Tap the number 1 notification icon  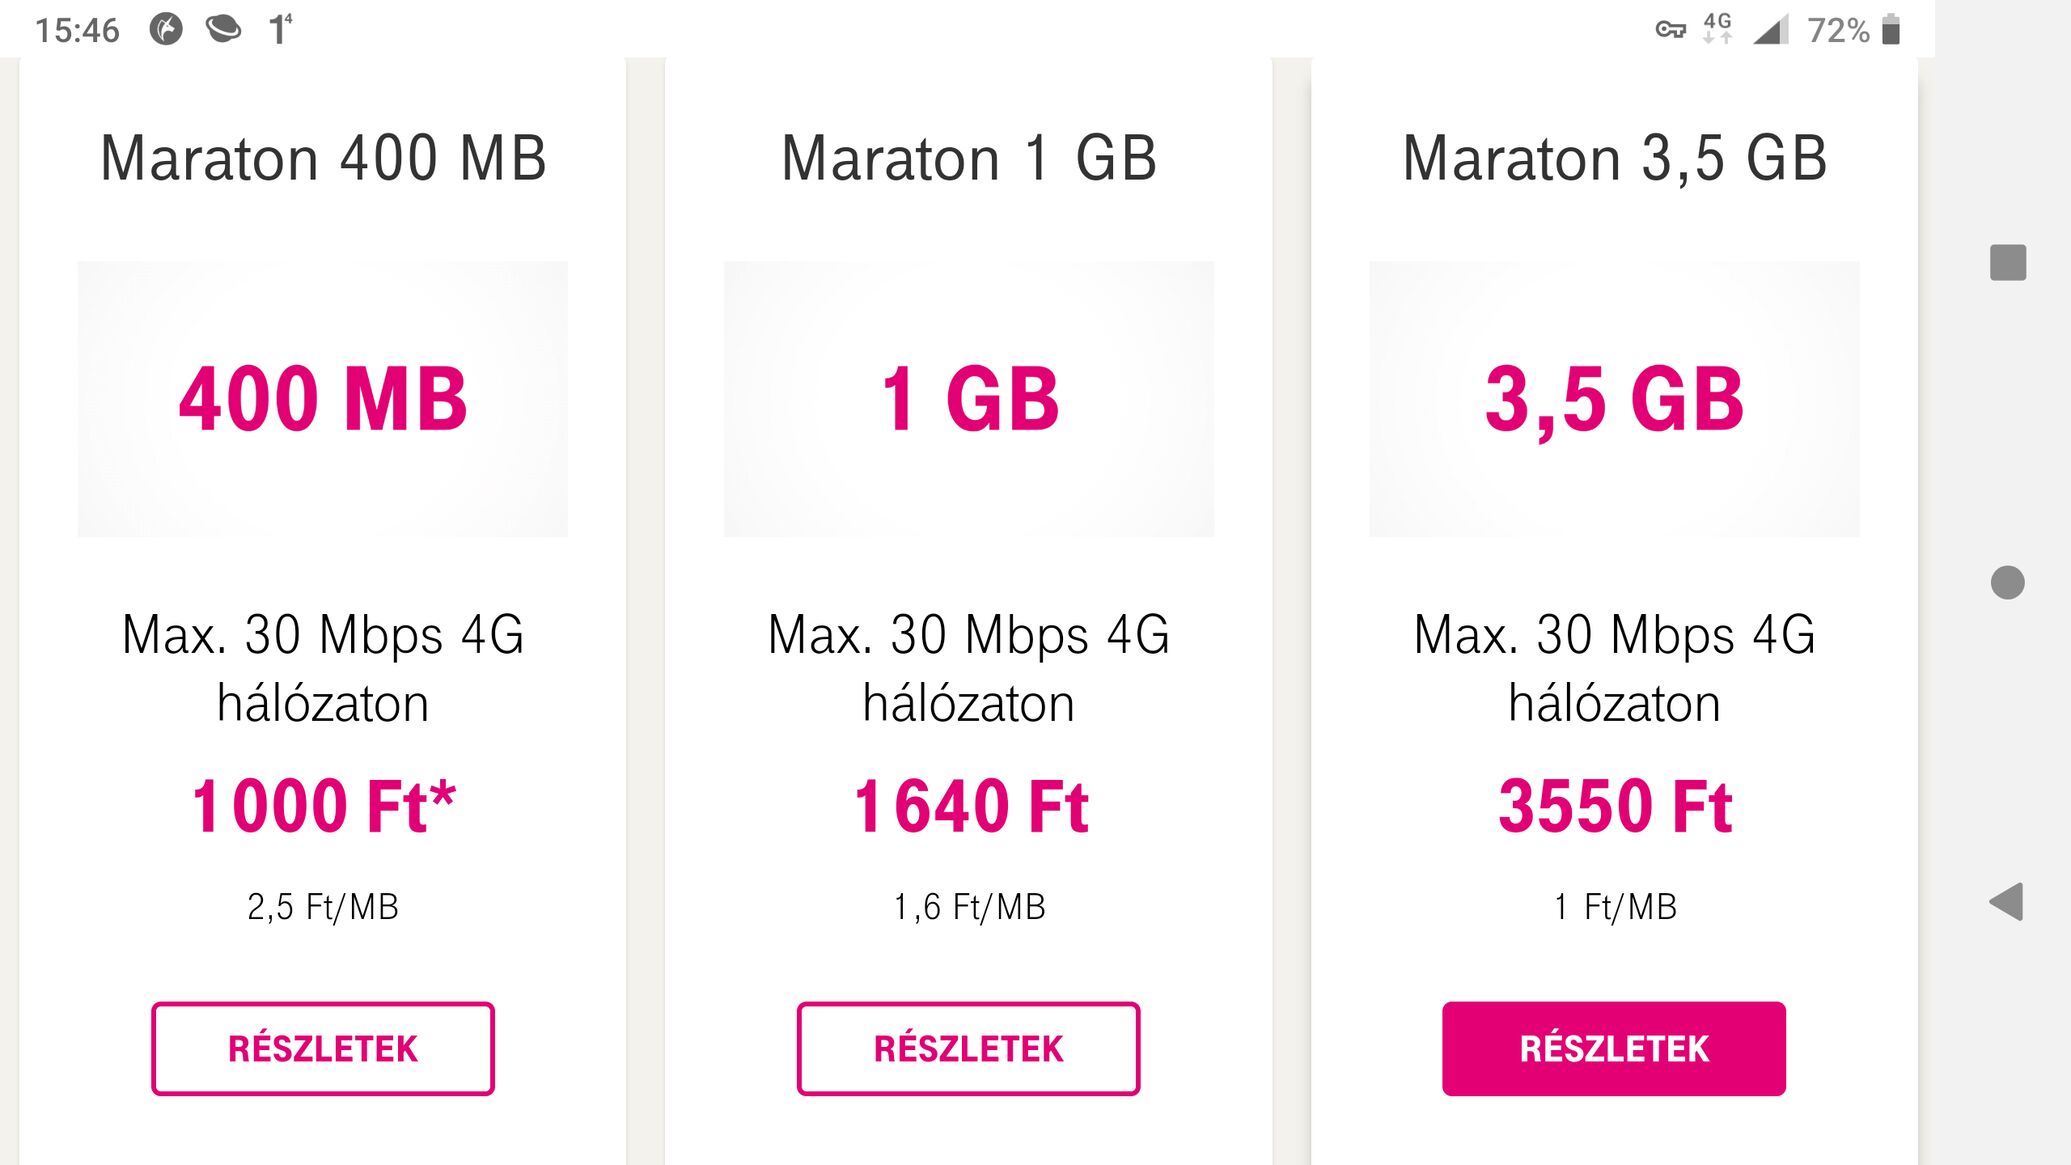pos(280,29)
